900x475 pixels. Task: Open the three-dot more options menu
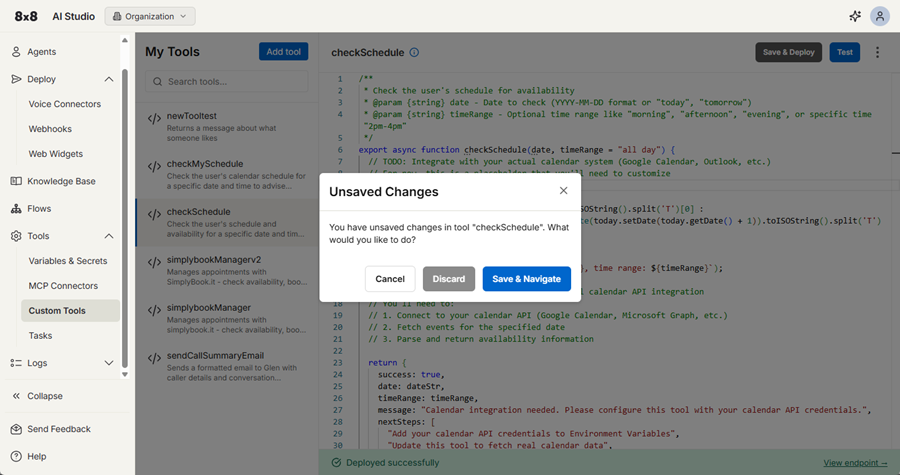[877, 52]
